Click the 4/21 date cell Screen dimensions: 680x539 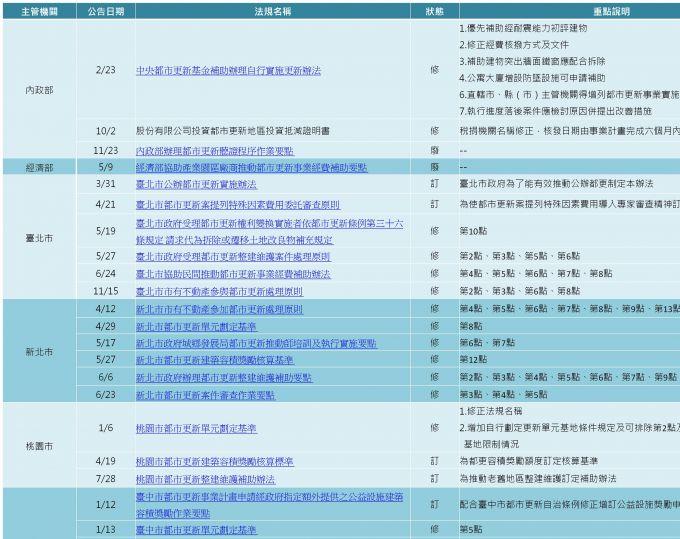click(x=106, y=204)
